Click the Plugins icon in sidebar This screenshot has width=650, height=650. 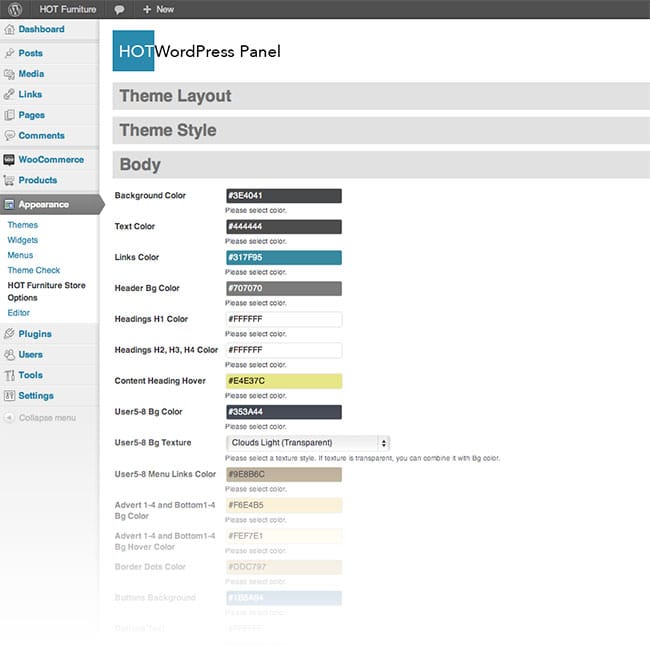click(9, 334)
